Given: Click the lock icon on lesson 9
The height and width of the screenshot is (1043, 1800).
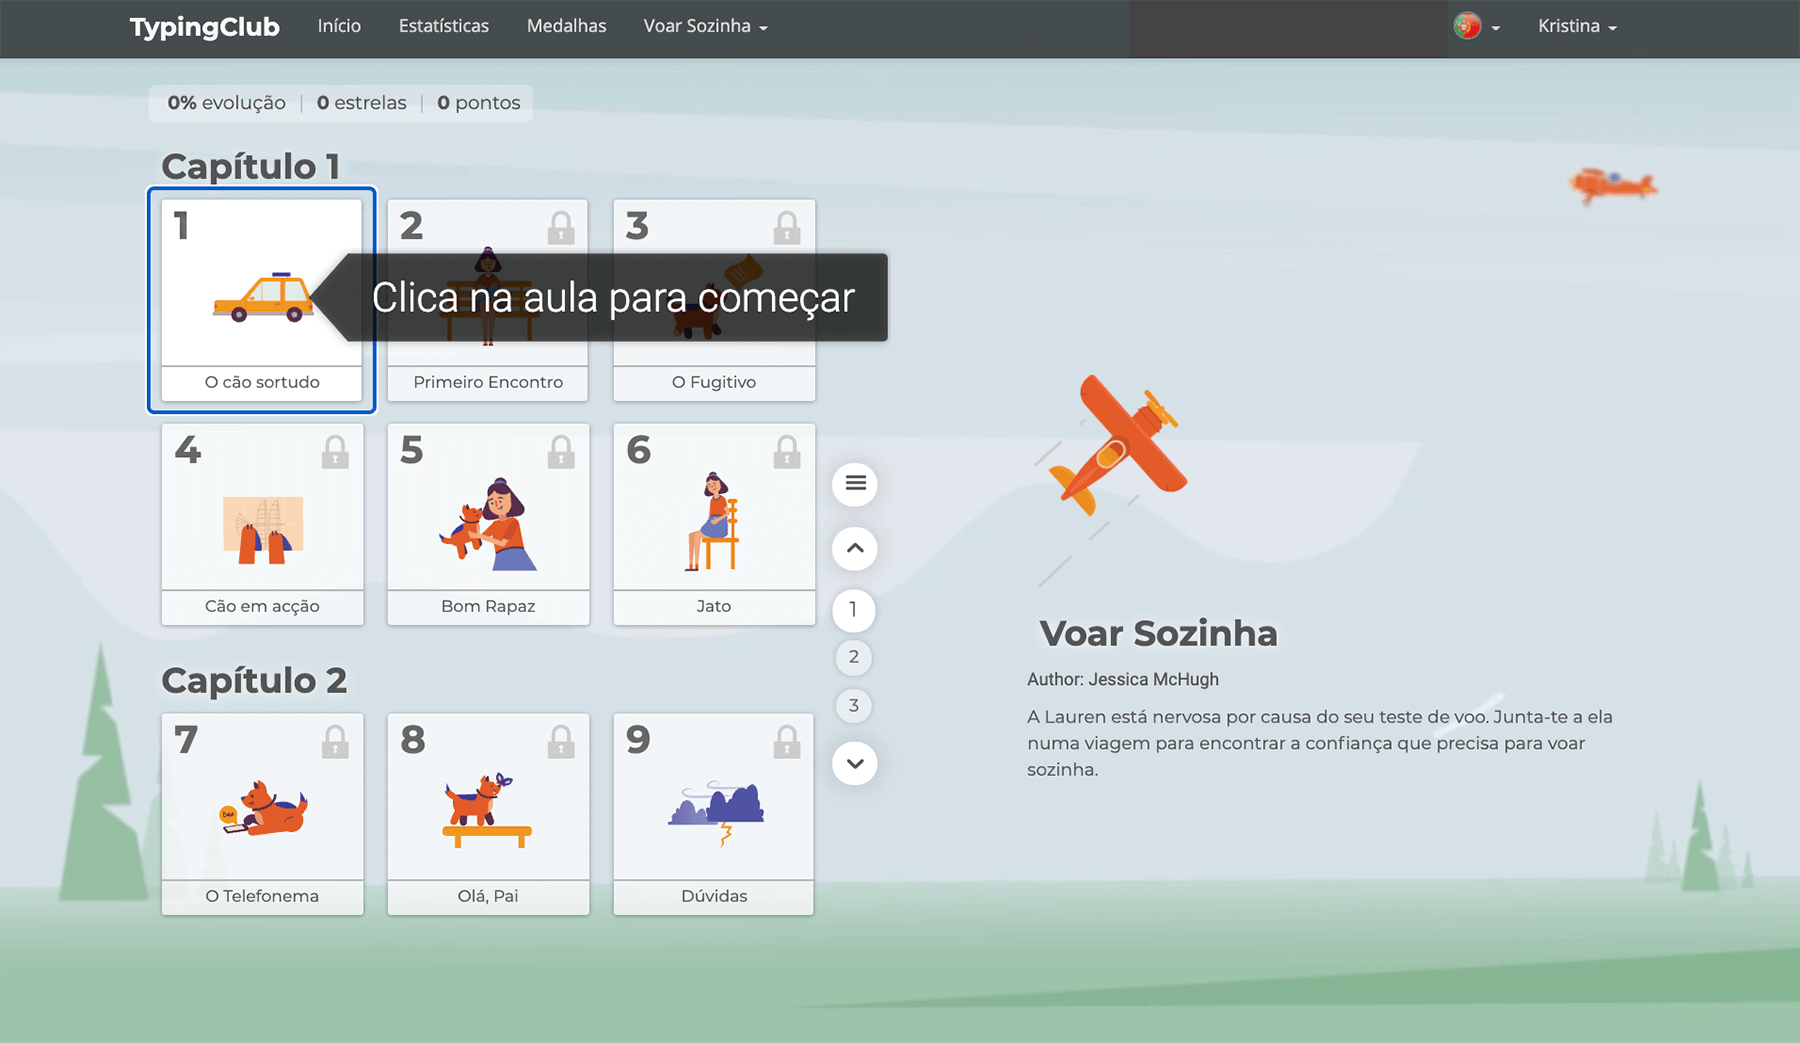Looking at the screenshot, I should click(x=787, y=742).
